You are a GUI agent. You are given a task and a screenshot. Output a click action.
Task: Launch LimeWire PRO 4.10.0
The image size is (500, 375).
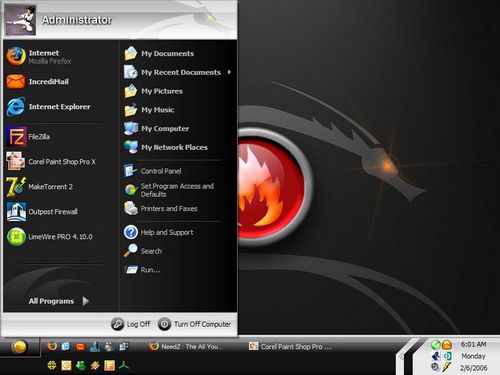50,237
